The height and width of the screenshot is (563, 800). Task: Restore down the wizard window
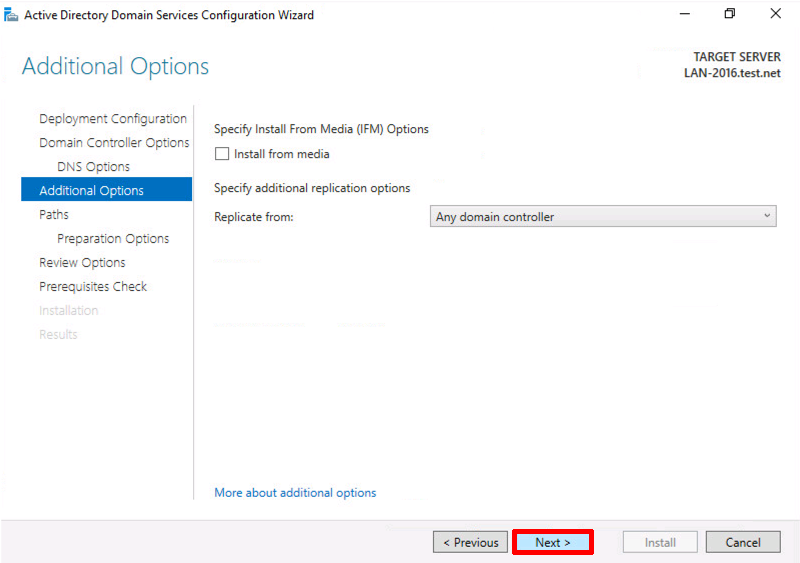click(x=730, y=14)
